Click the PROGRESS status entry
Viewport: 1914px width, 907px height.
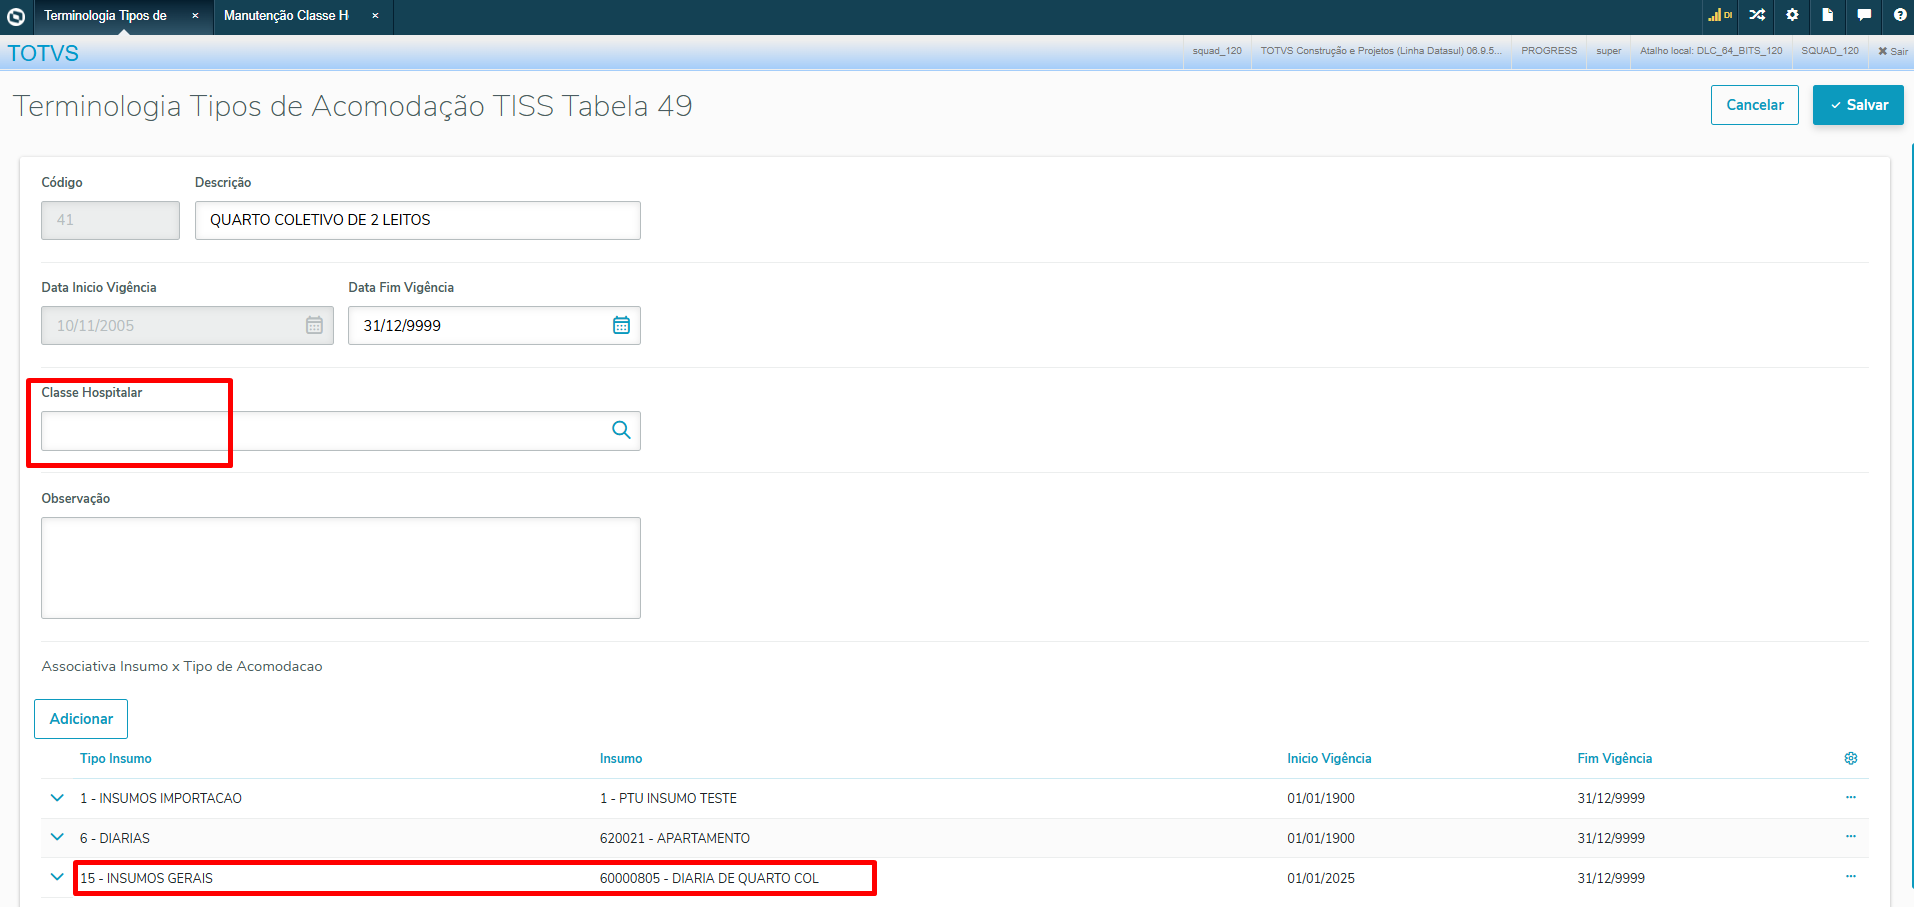(x=1549, y=51)
